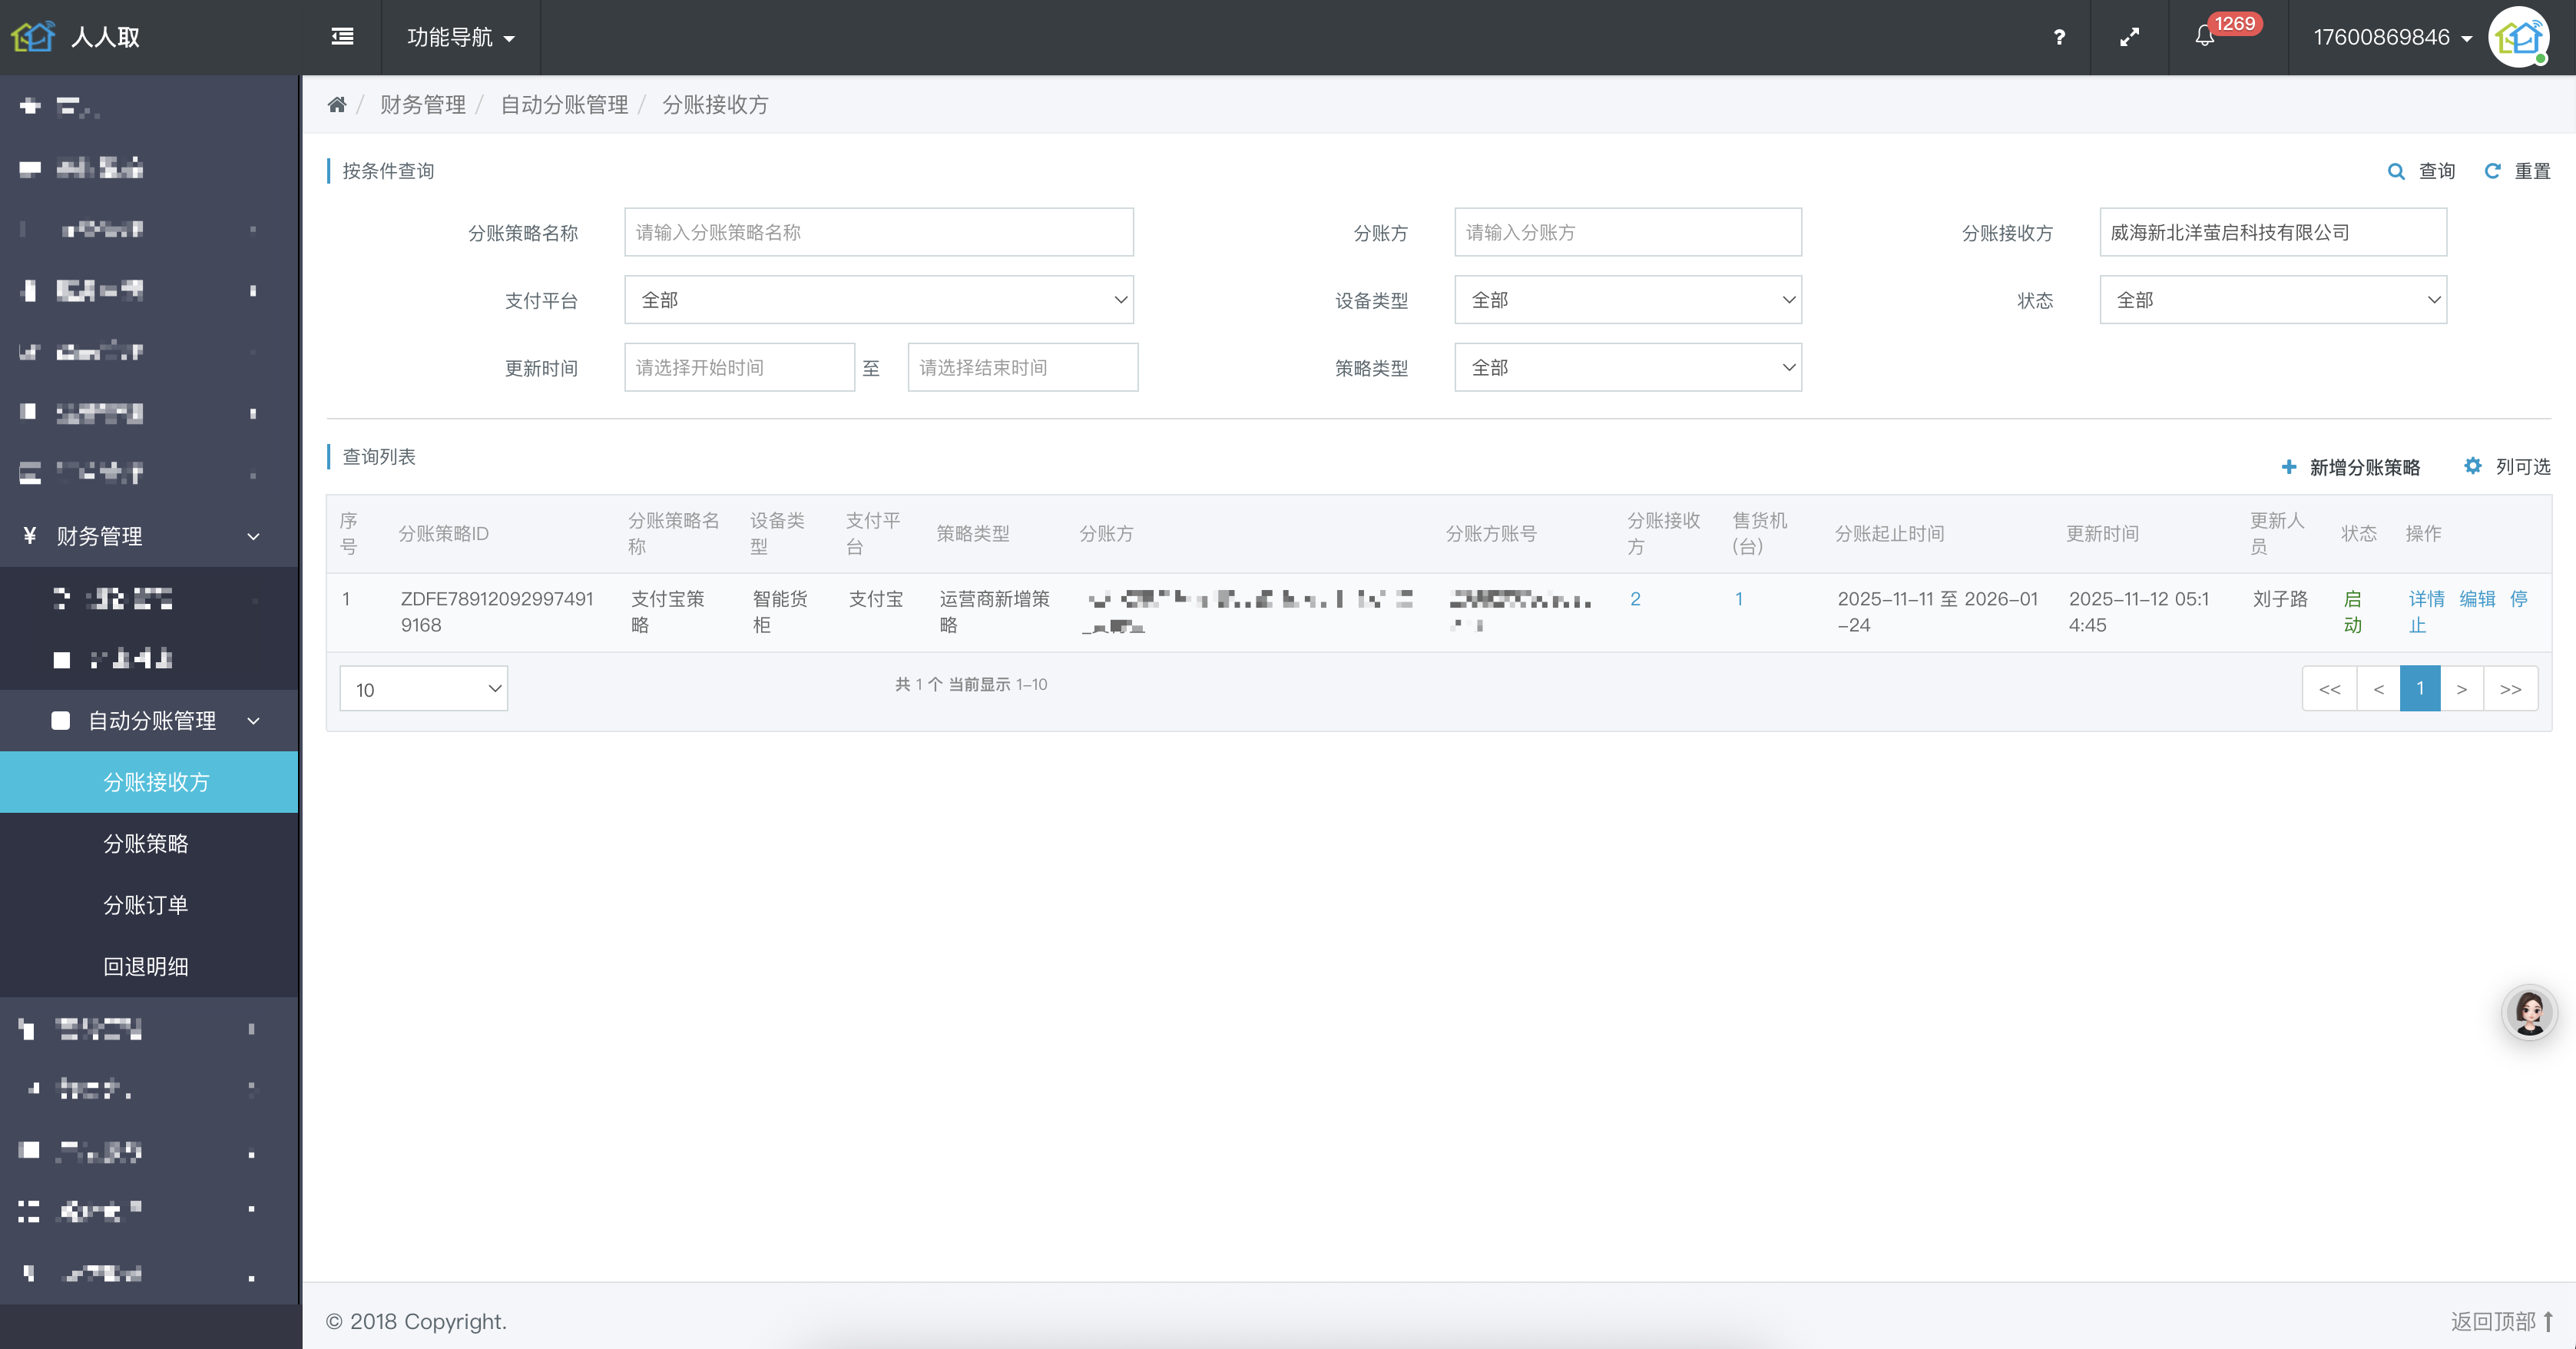Focus the 分账策略名称 input field
The height and width of the screenshot is (1349, 2576).
point(878,233)
